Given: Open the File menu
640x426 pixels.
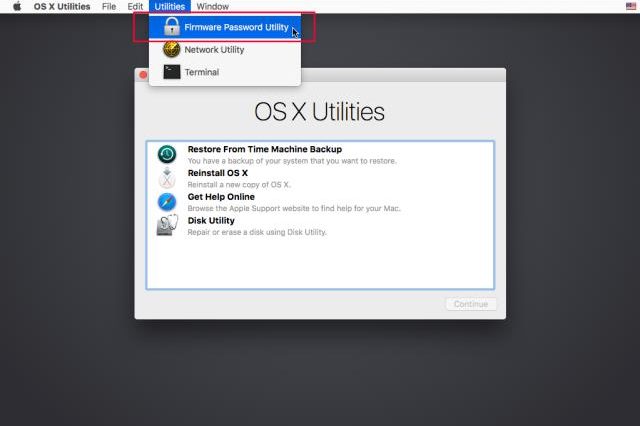Looking at the screenshot, I should click(109, 7).
